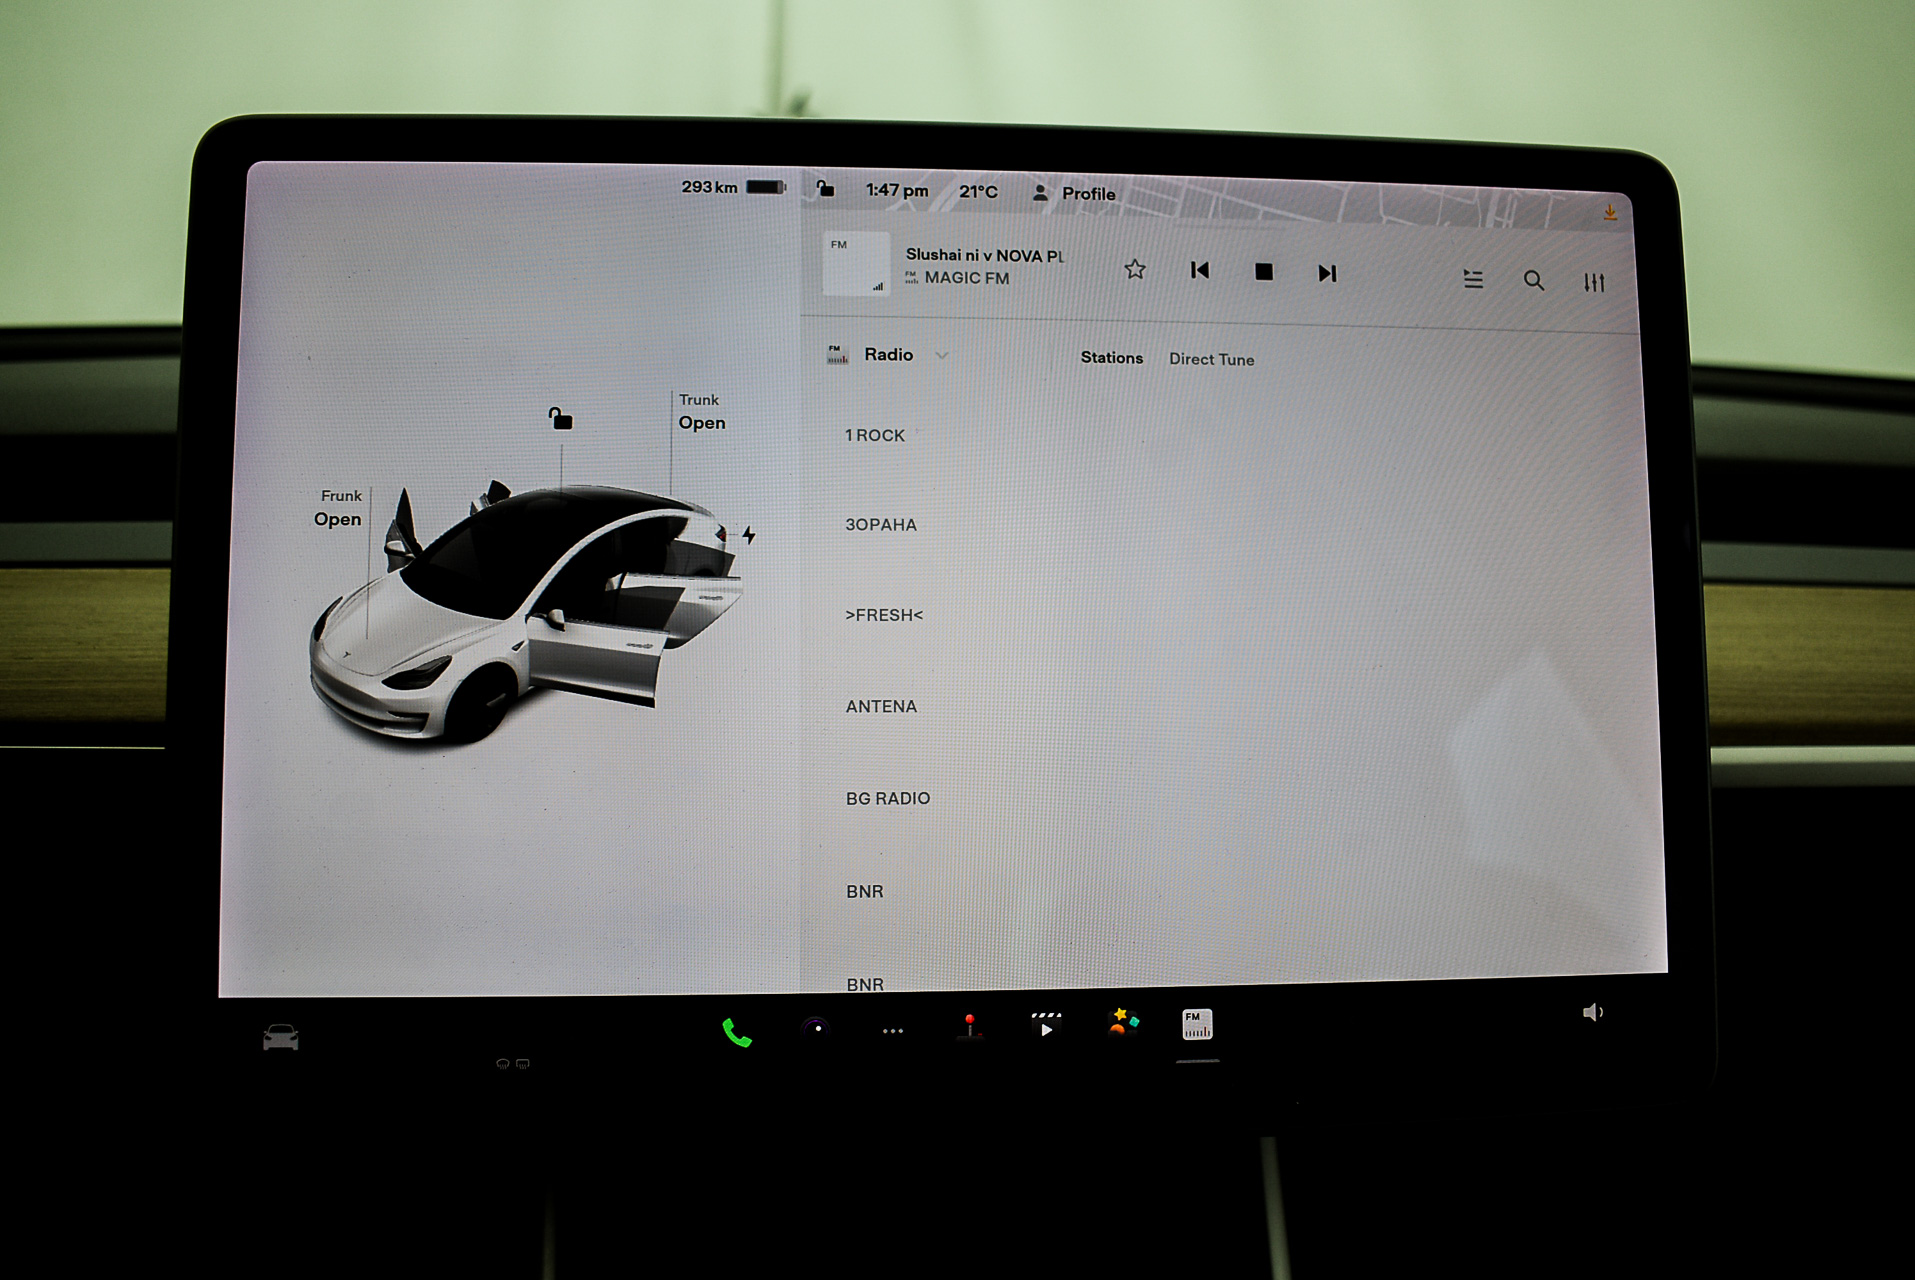Screen dimensions: 1915x1280
Task: Open the Theater clapperboard app
Action: click(x=1046, y=1025)
